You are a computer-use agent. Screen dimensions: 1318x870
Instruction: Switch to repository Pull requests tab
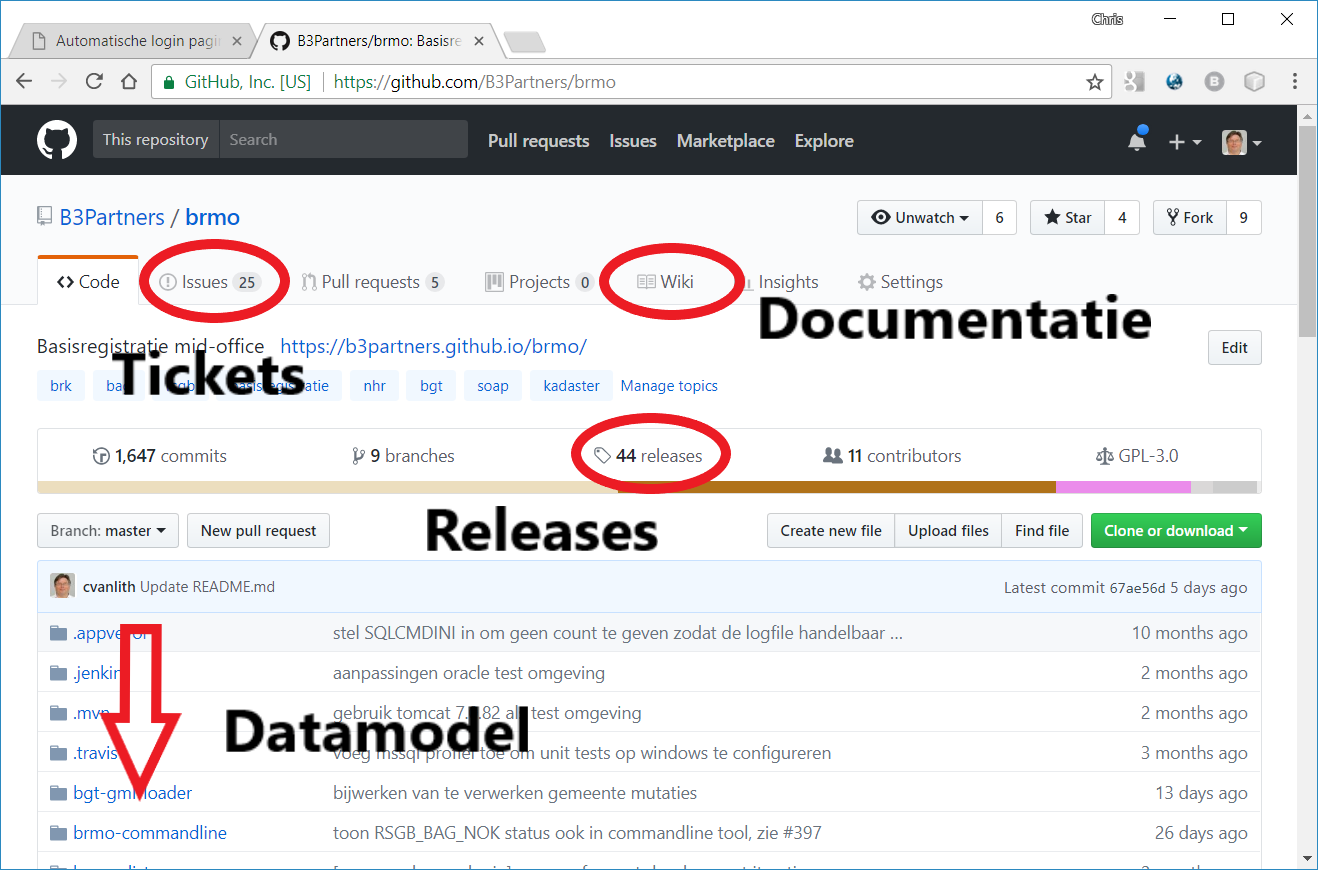coord(372,282)
